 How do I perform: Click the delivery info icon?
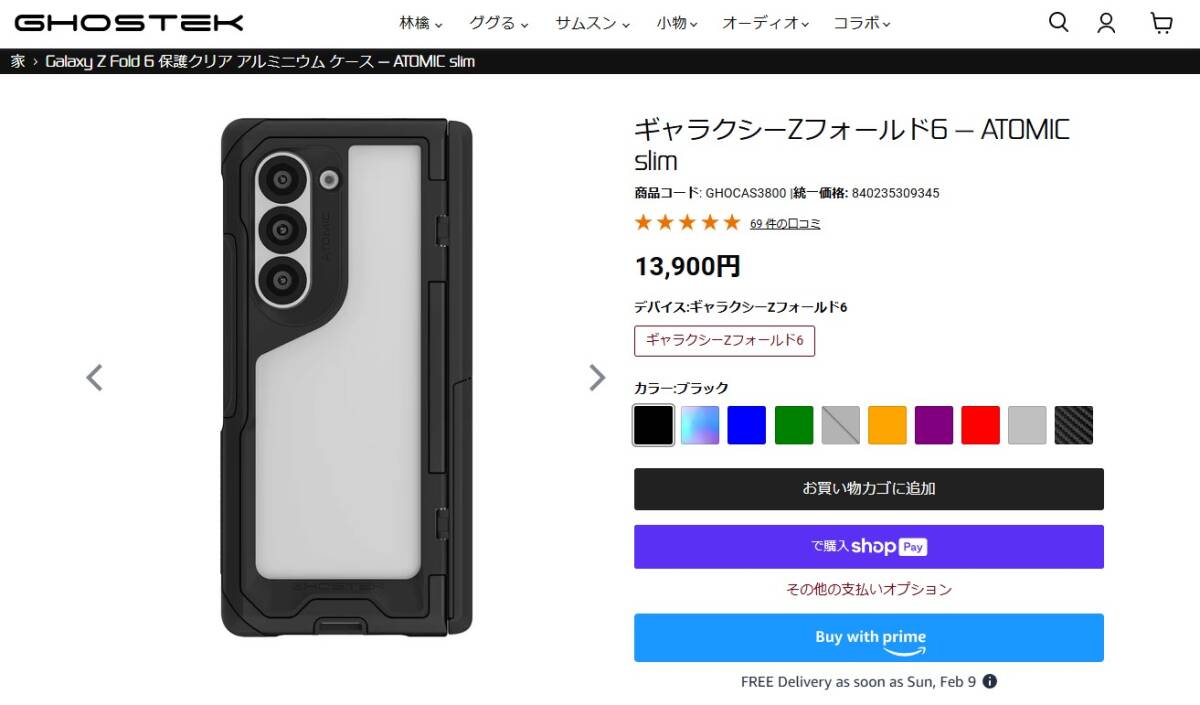pyautogui.click(x=989, y=682)
